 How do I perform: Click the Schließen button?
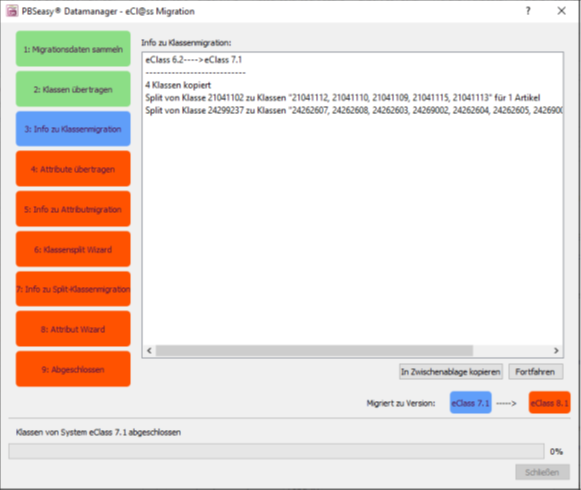(542, 472)
